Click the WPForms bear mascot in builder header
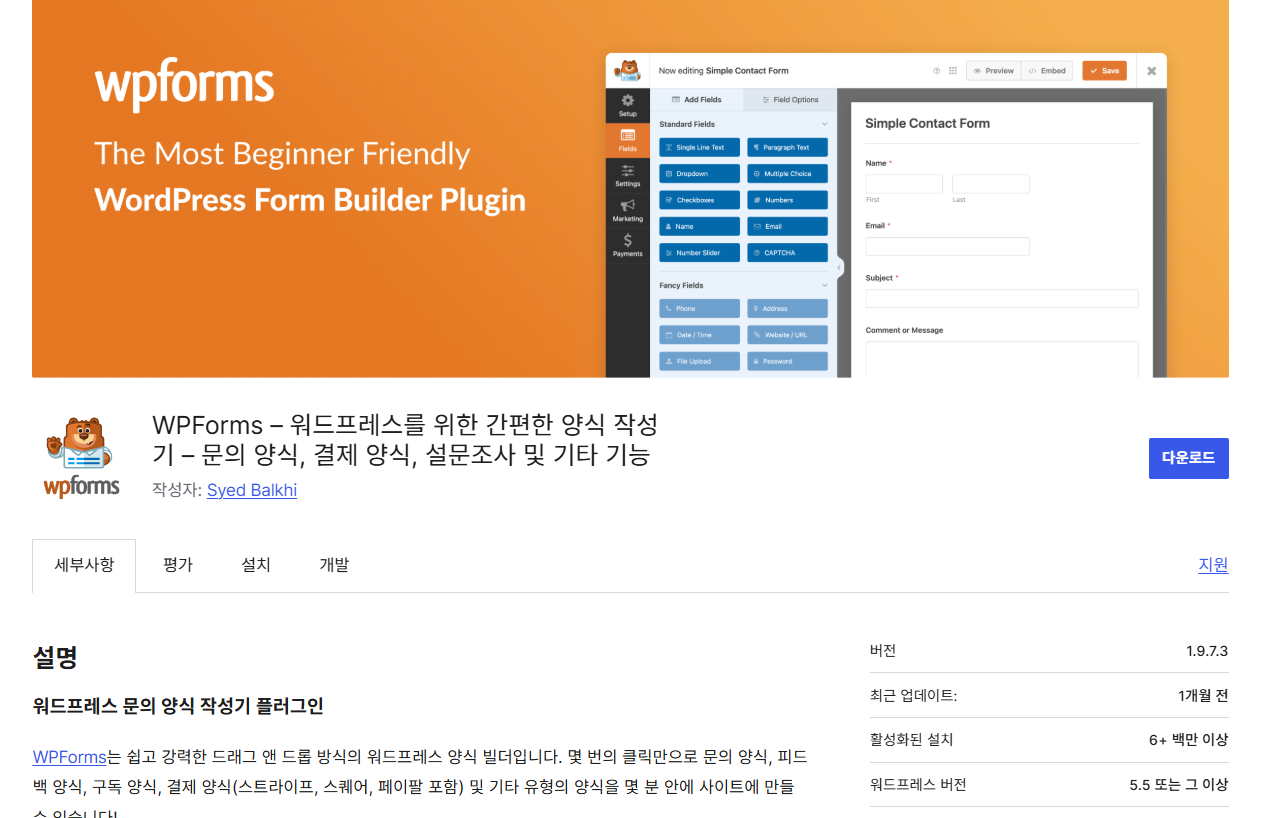The height and width of the screenshot is (818, 1268). (x=628, y=71)
